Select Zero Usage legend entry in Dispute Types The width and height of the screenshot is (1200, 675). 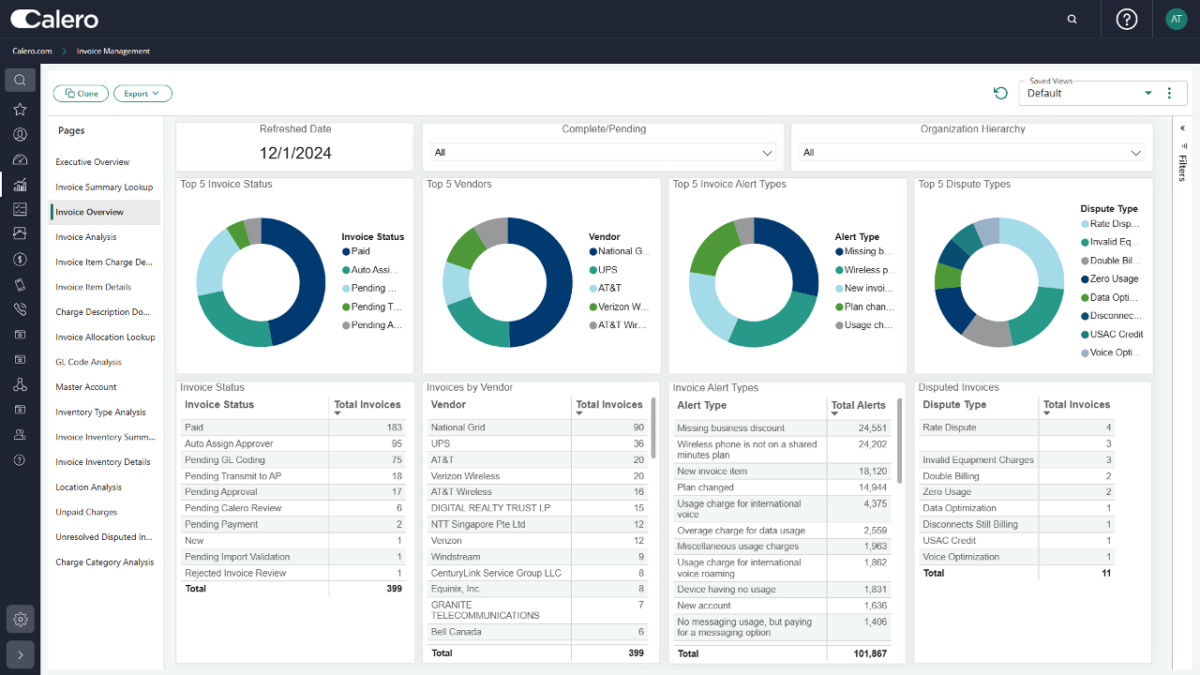click(x=1109, y=279)
